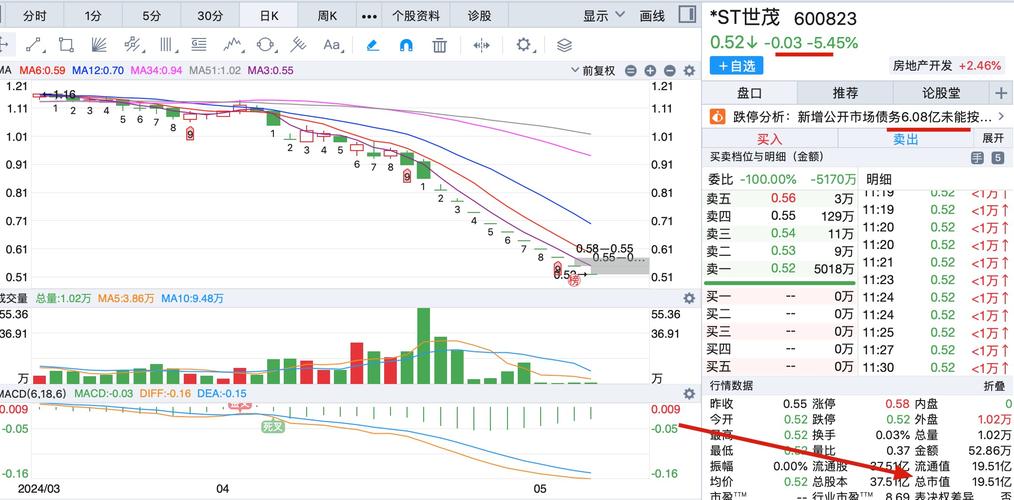
Task: Click the first minus icon beside 前复权
Action: click(631, 71)
